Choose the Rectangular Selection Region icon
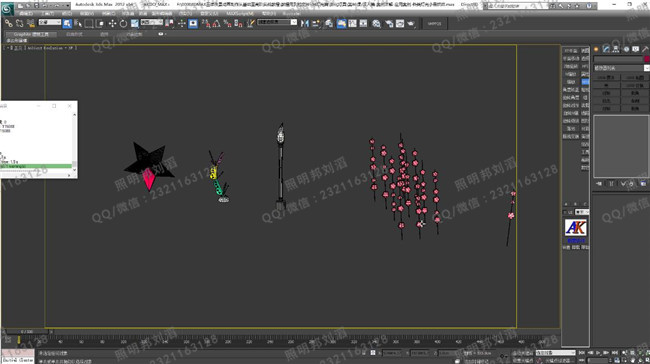 89,24
